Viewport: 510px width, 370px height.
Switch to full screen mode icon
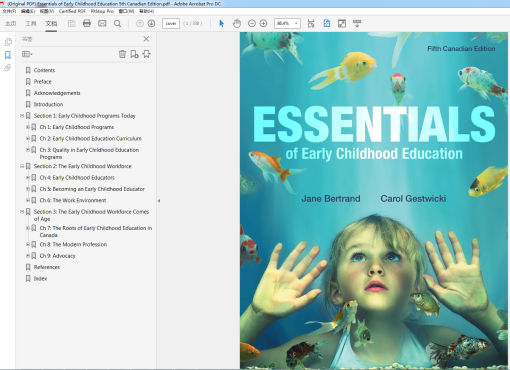[x=342, y=23]
